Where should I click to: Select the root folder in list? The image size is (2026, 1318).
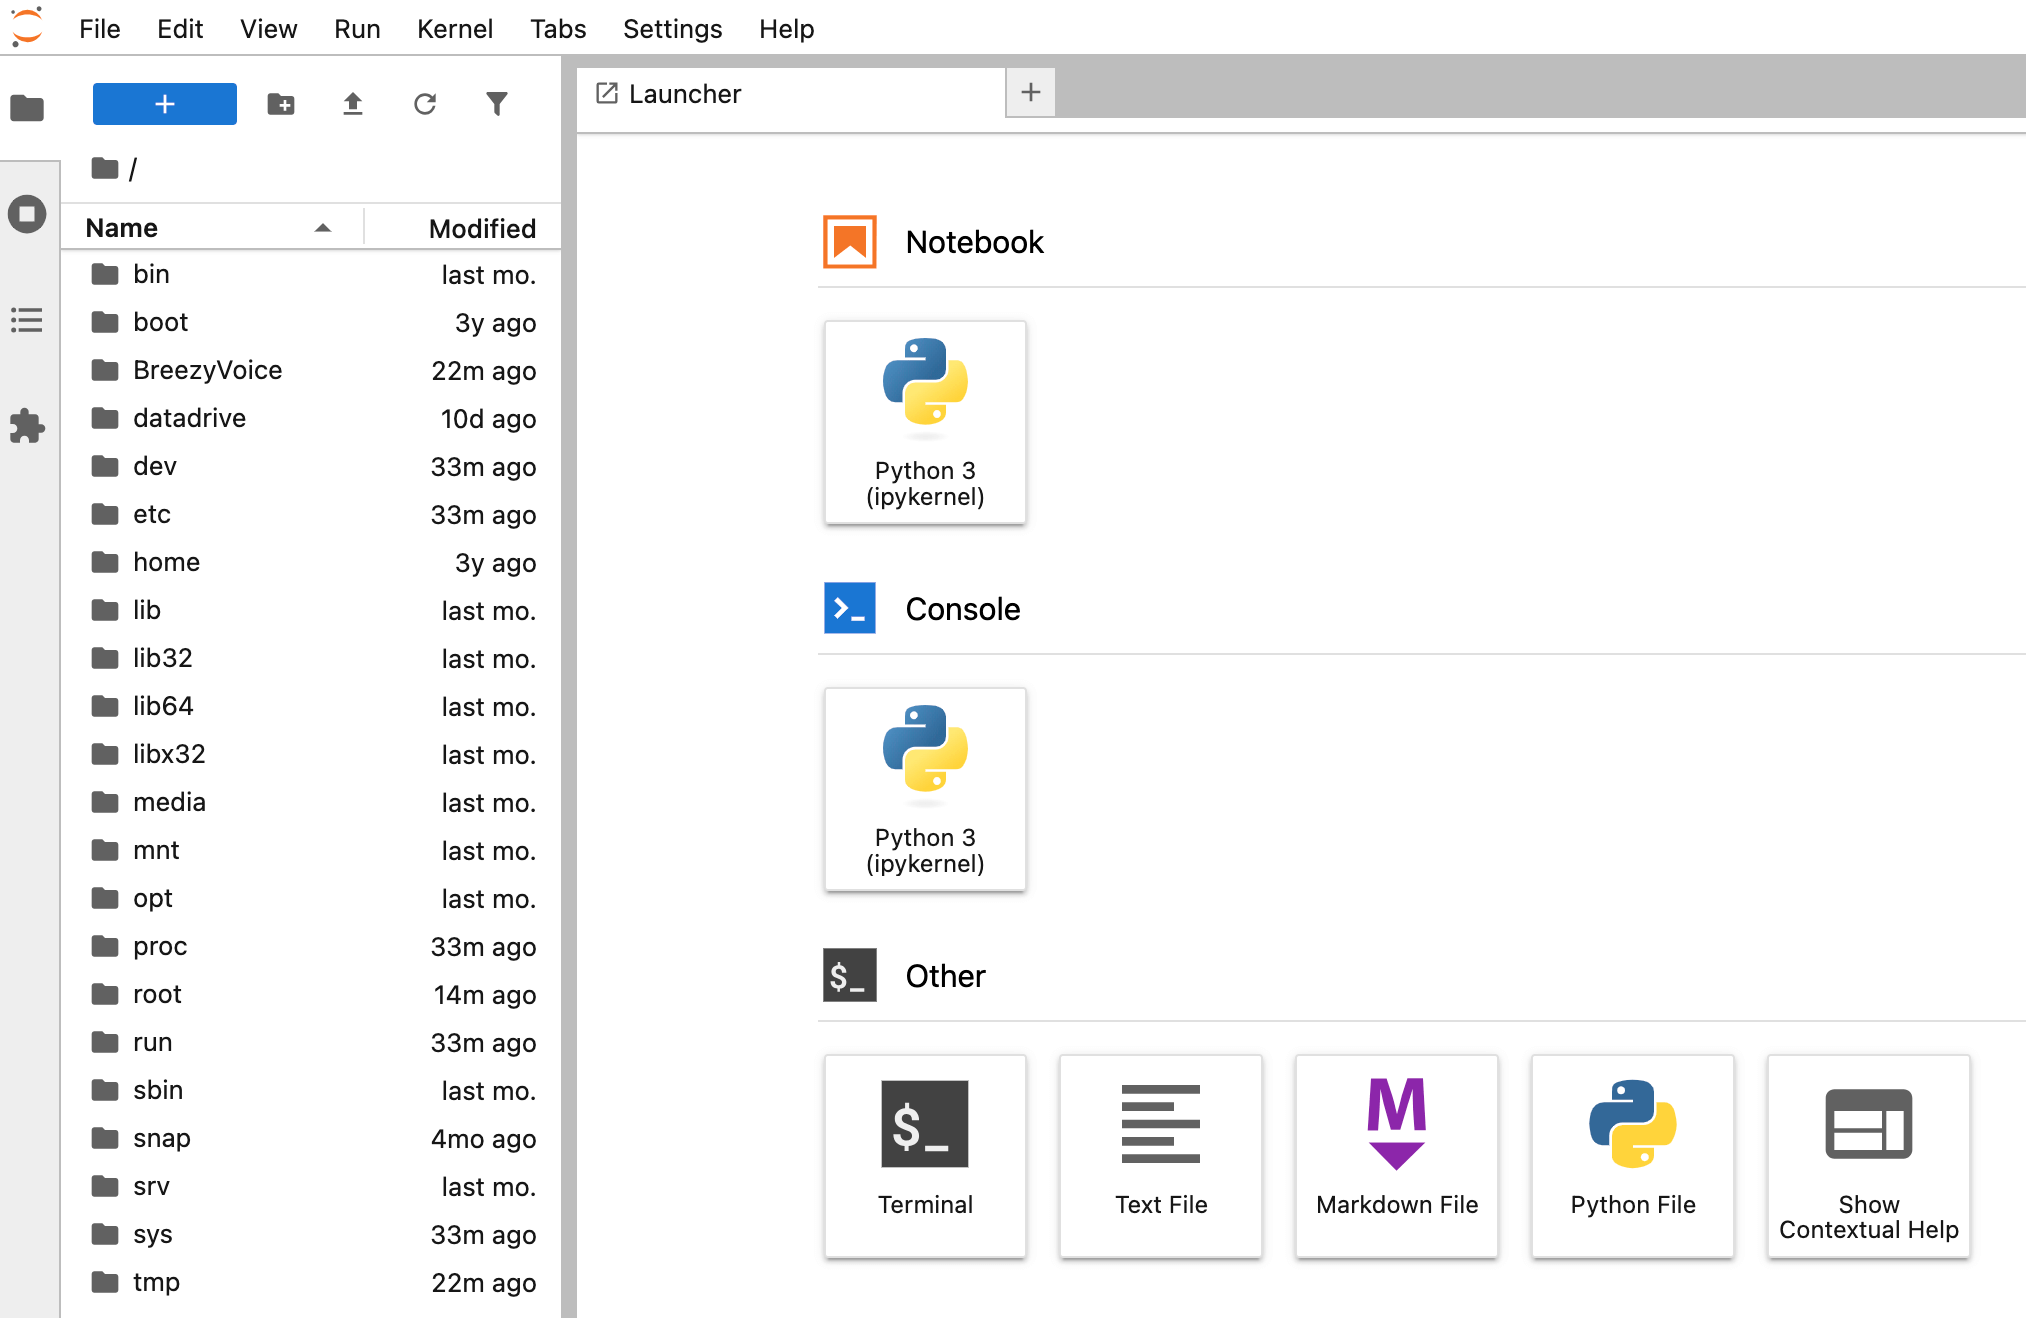312,994
